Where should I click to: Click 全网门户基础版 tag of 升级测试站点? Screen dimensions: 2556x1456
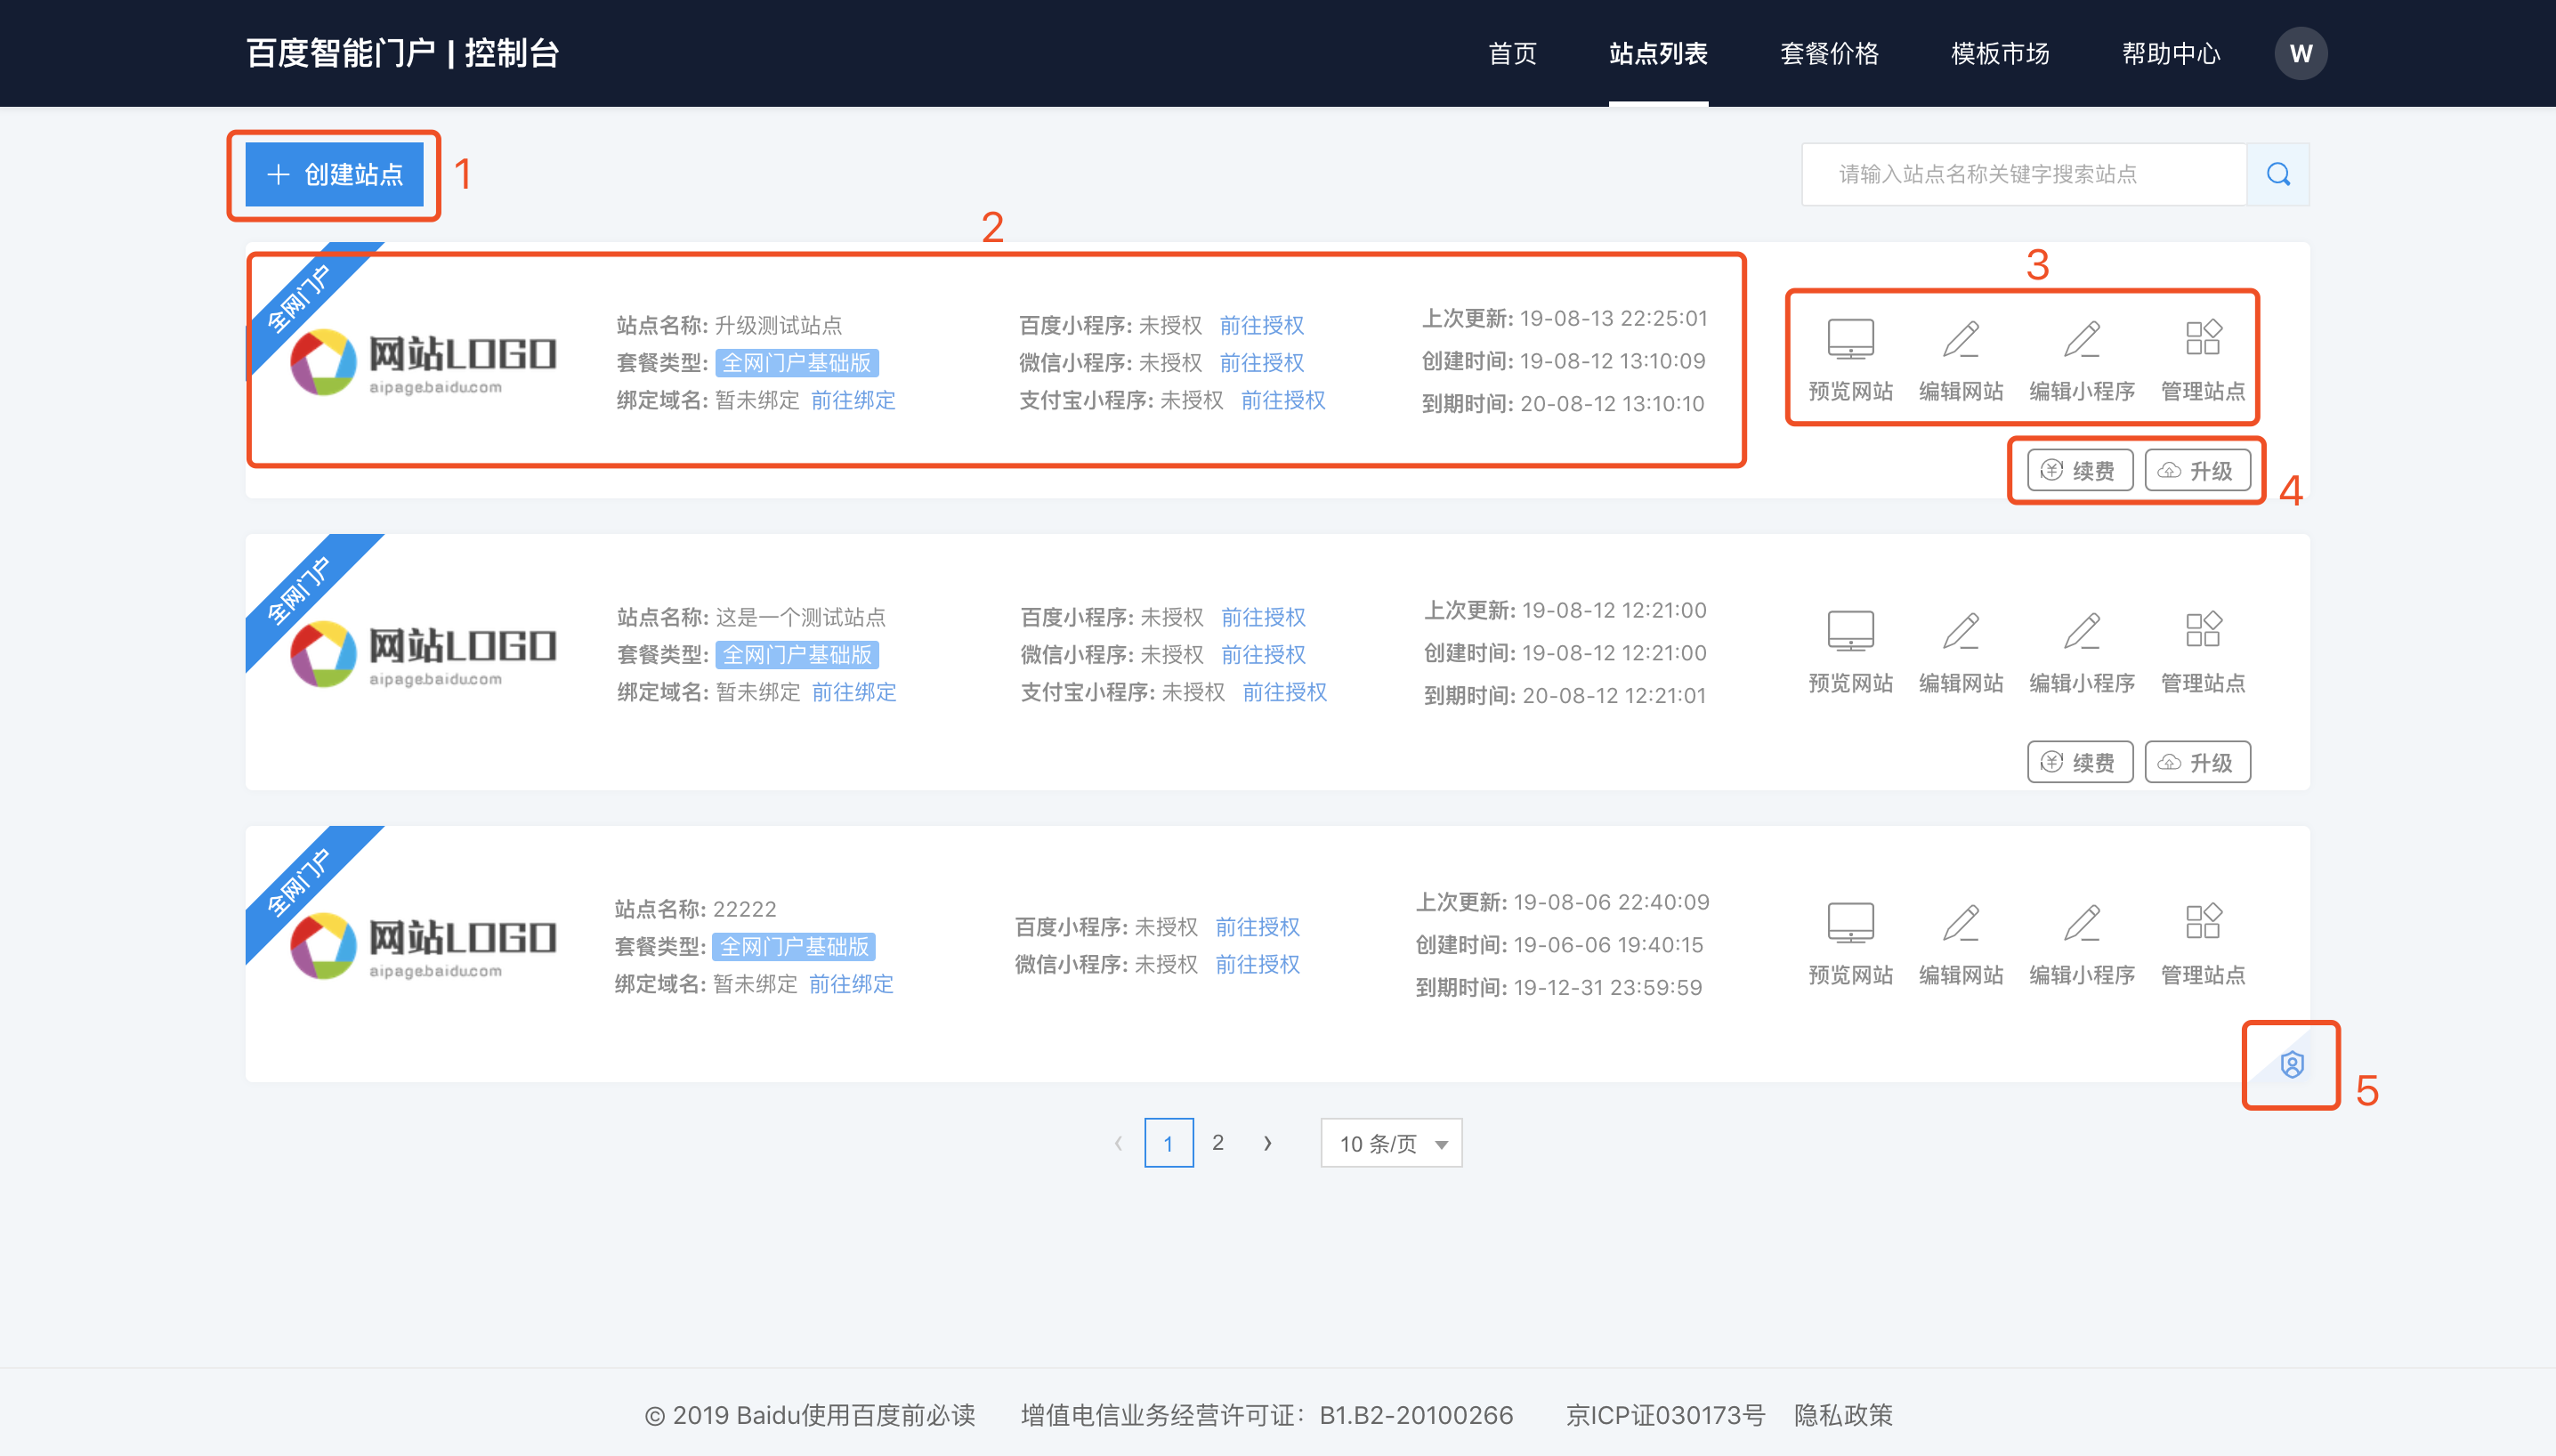[796, 363]
